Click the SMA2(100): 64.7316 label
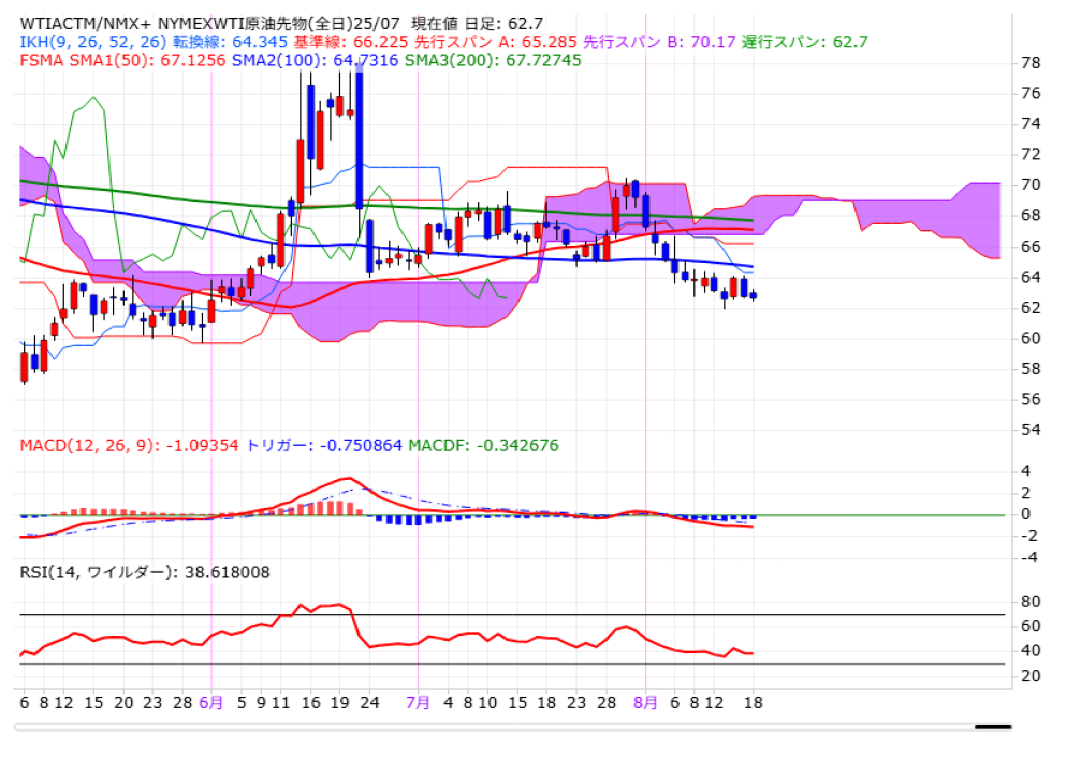Screen dimensions: 1076x757 pyautogui.click(x=315, y=60)
